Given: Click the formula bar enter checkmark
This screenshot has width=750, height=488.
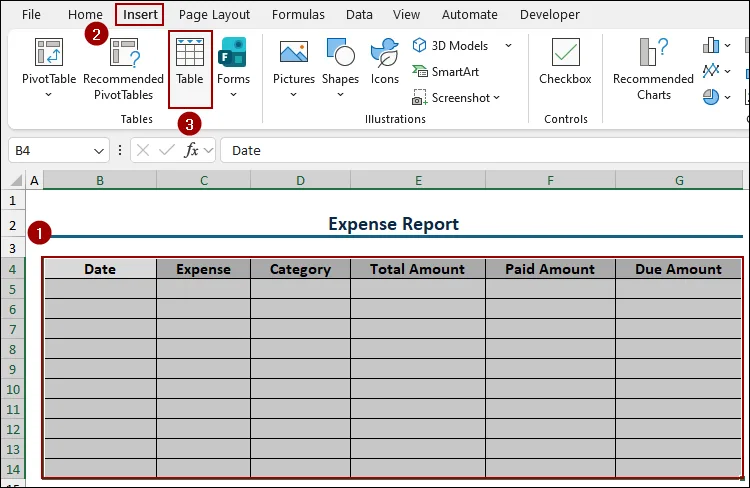Looking at the screenshot, I should pyautogui.click(x=166, y=150).
